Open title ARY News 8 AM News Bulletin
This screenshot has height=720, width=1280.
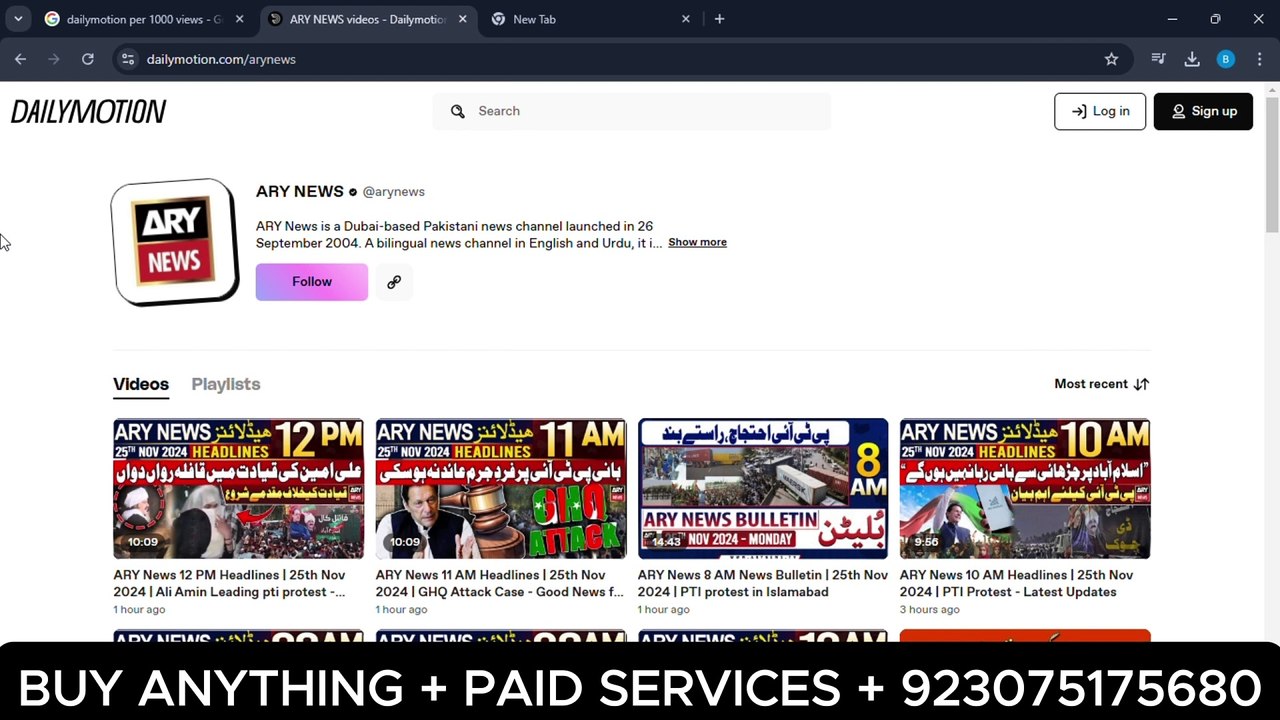pyautogui.click(x=763, y=583)
